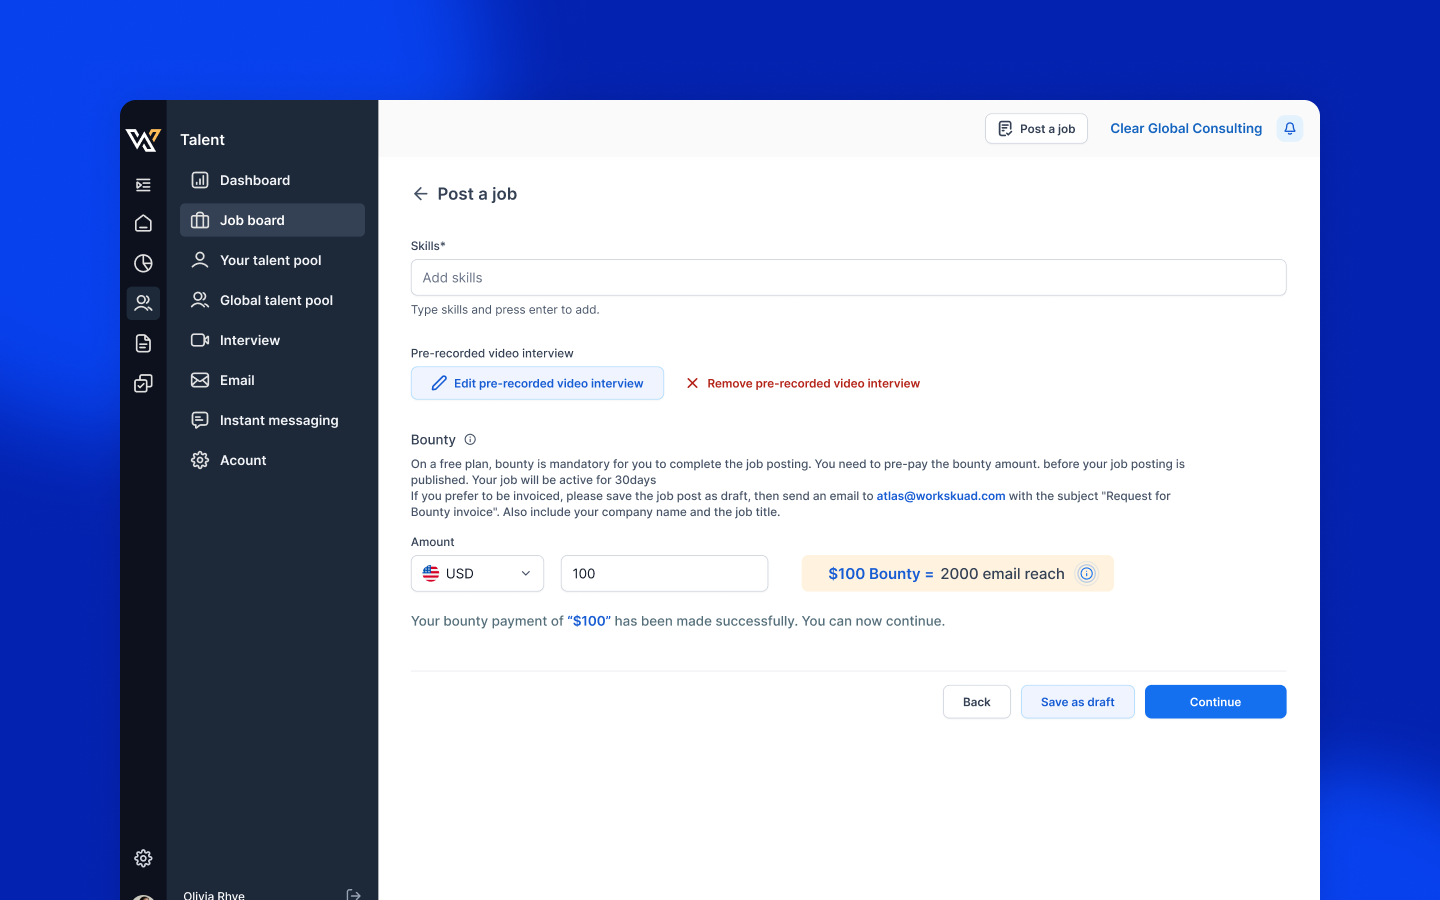This screenshot has height=900, width=1440.
Task: Click the "$100" amount in the payment message
Action: pyautogui.click(x=589, y=621)
